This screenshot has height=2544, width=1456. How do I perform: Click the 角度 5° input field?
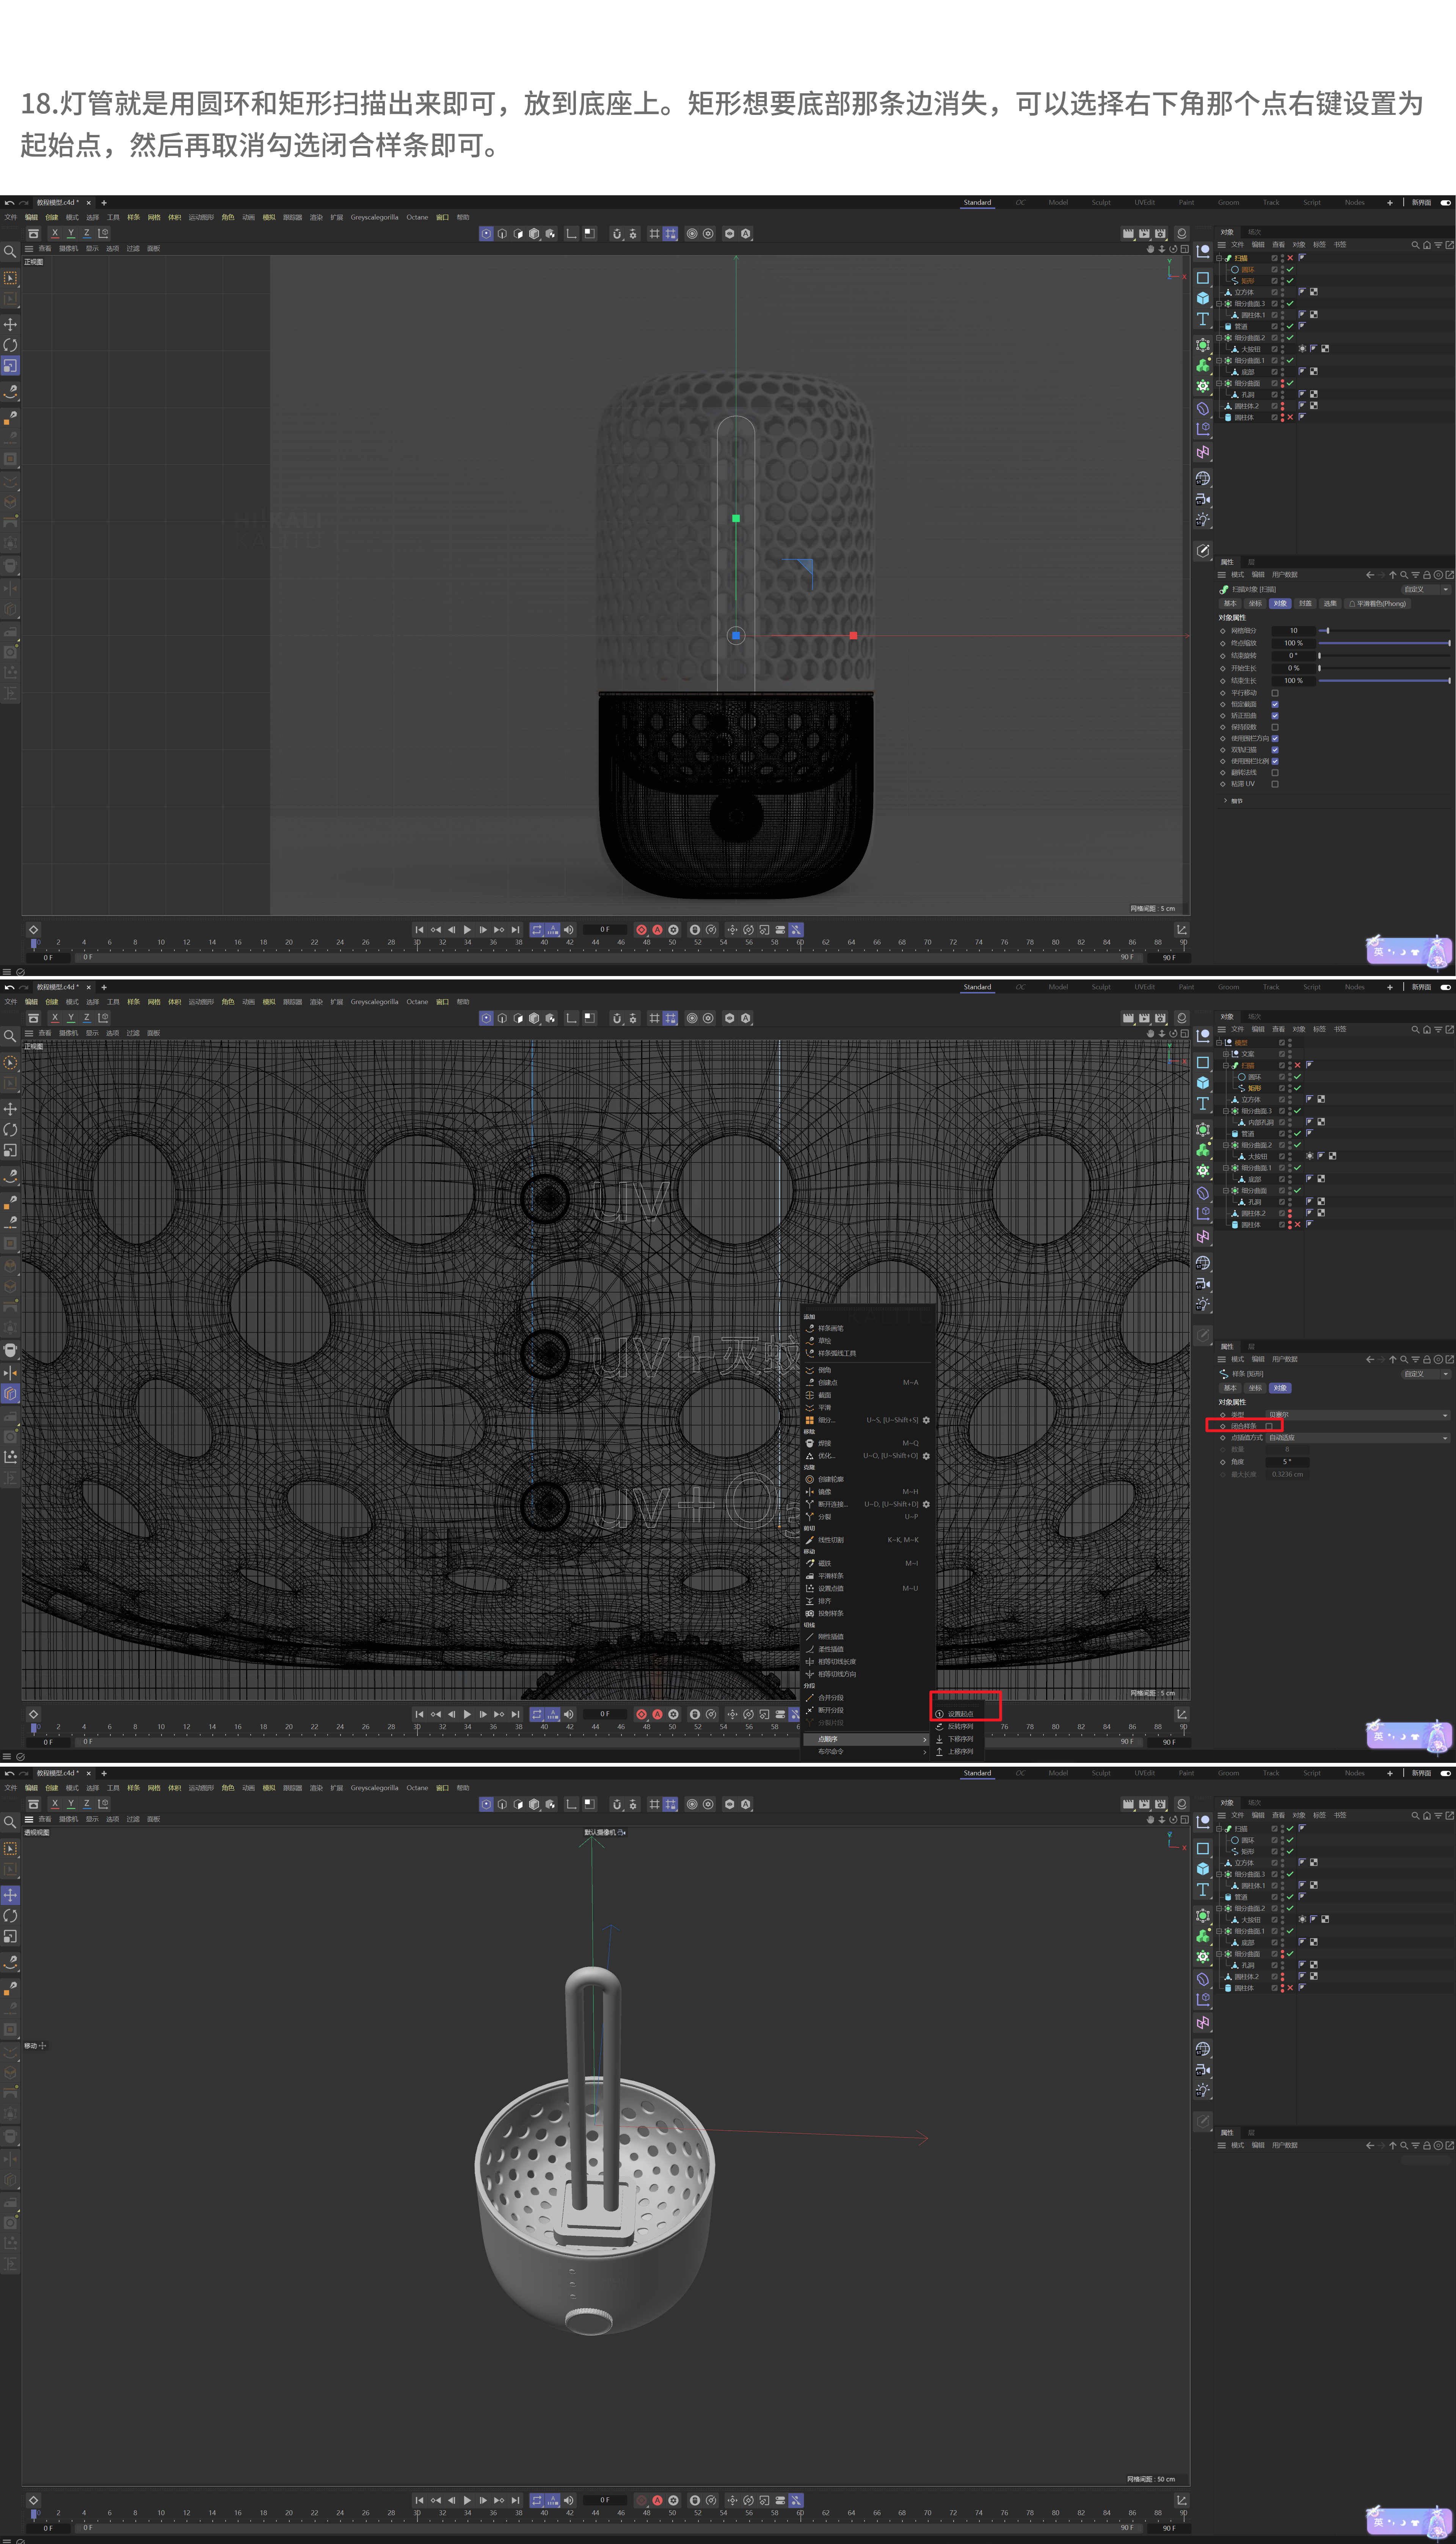[x=1288, y=1462]
